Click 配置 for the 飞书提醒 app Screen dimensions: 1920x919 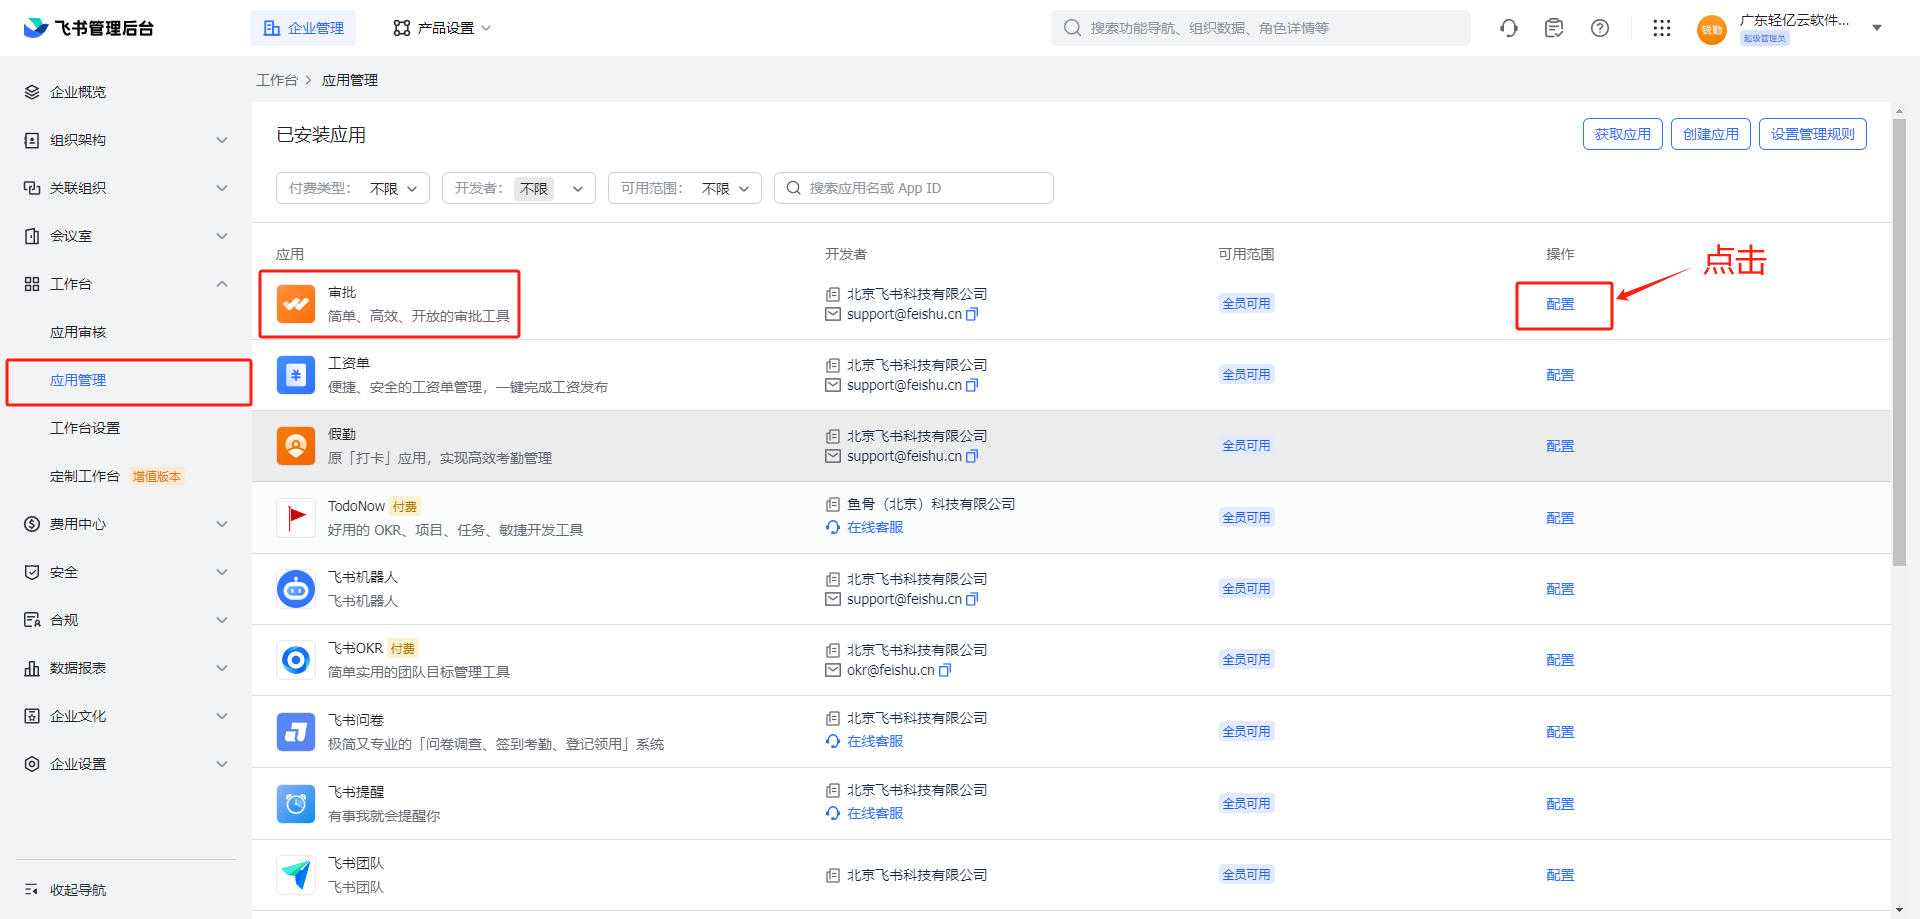click(x=1560, y=804)
